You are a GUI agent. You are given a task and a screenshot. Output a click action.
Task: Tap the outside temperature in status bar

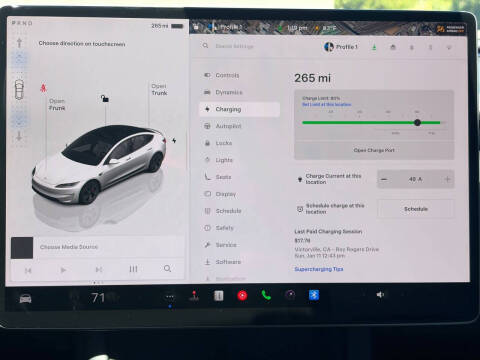(x=329, y=28)
